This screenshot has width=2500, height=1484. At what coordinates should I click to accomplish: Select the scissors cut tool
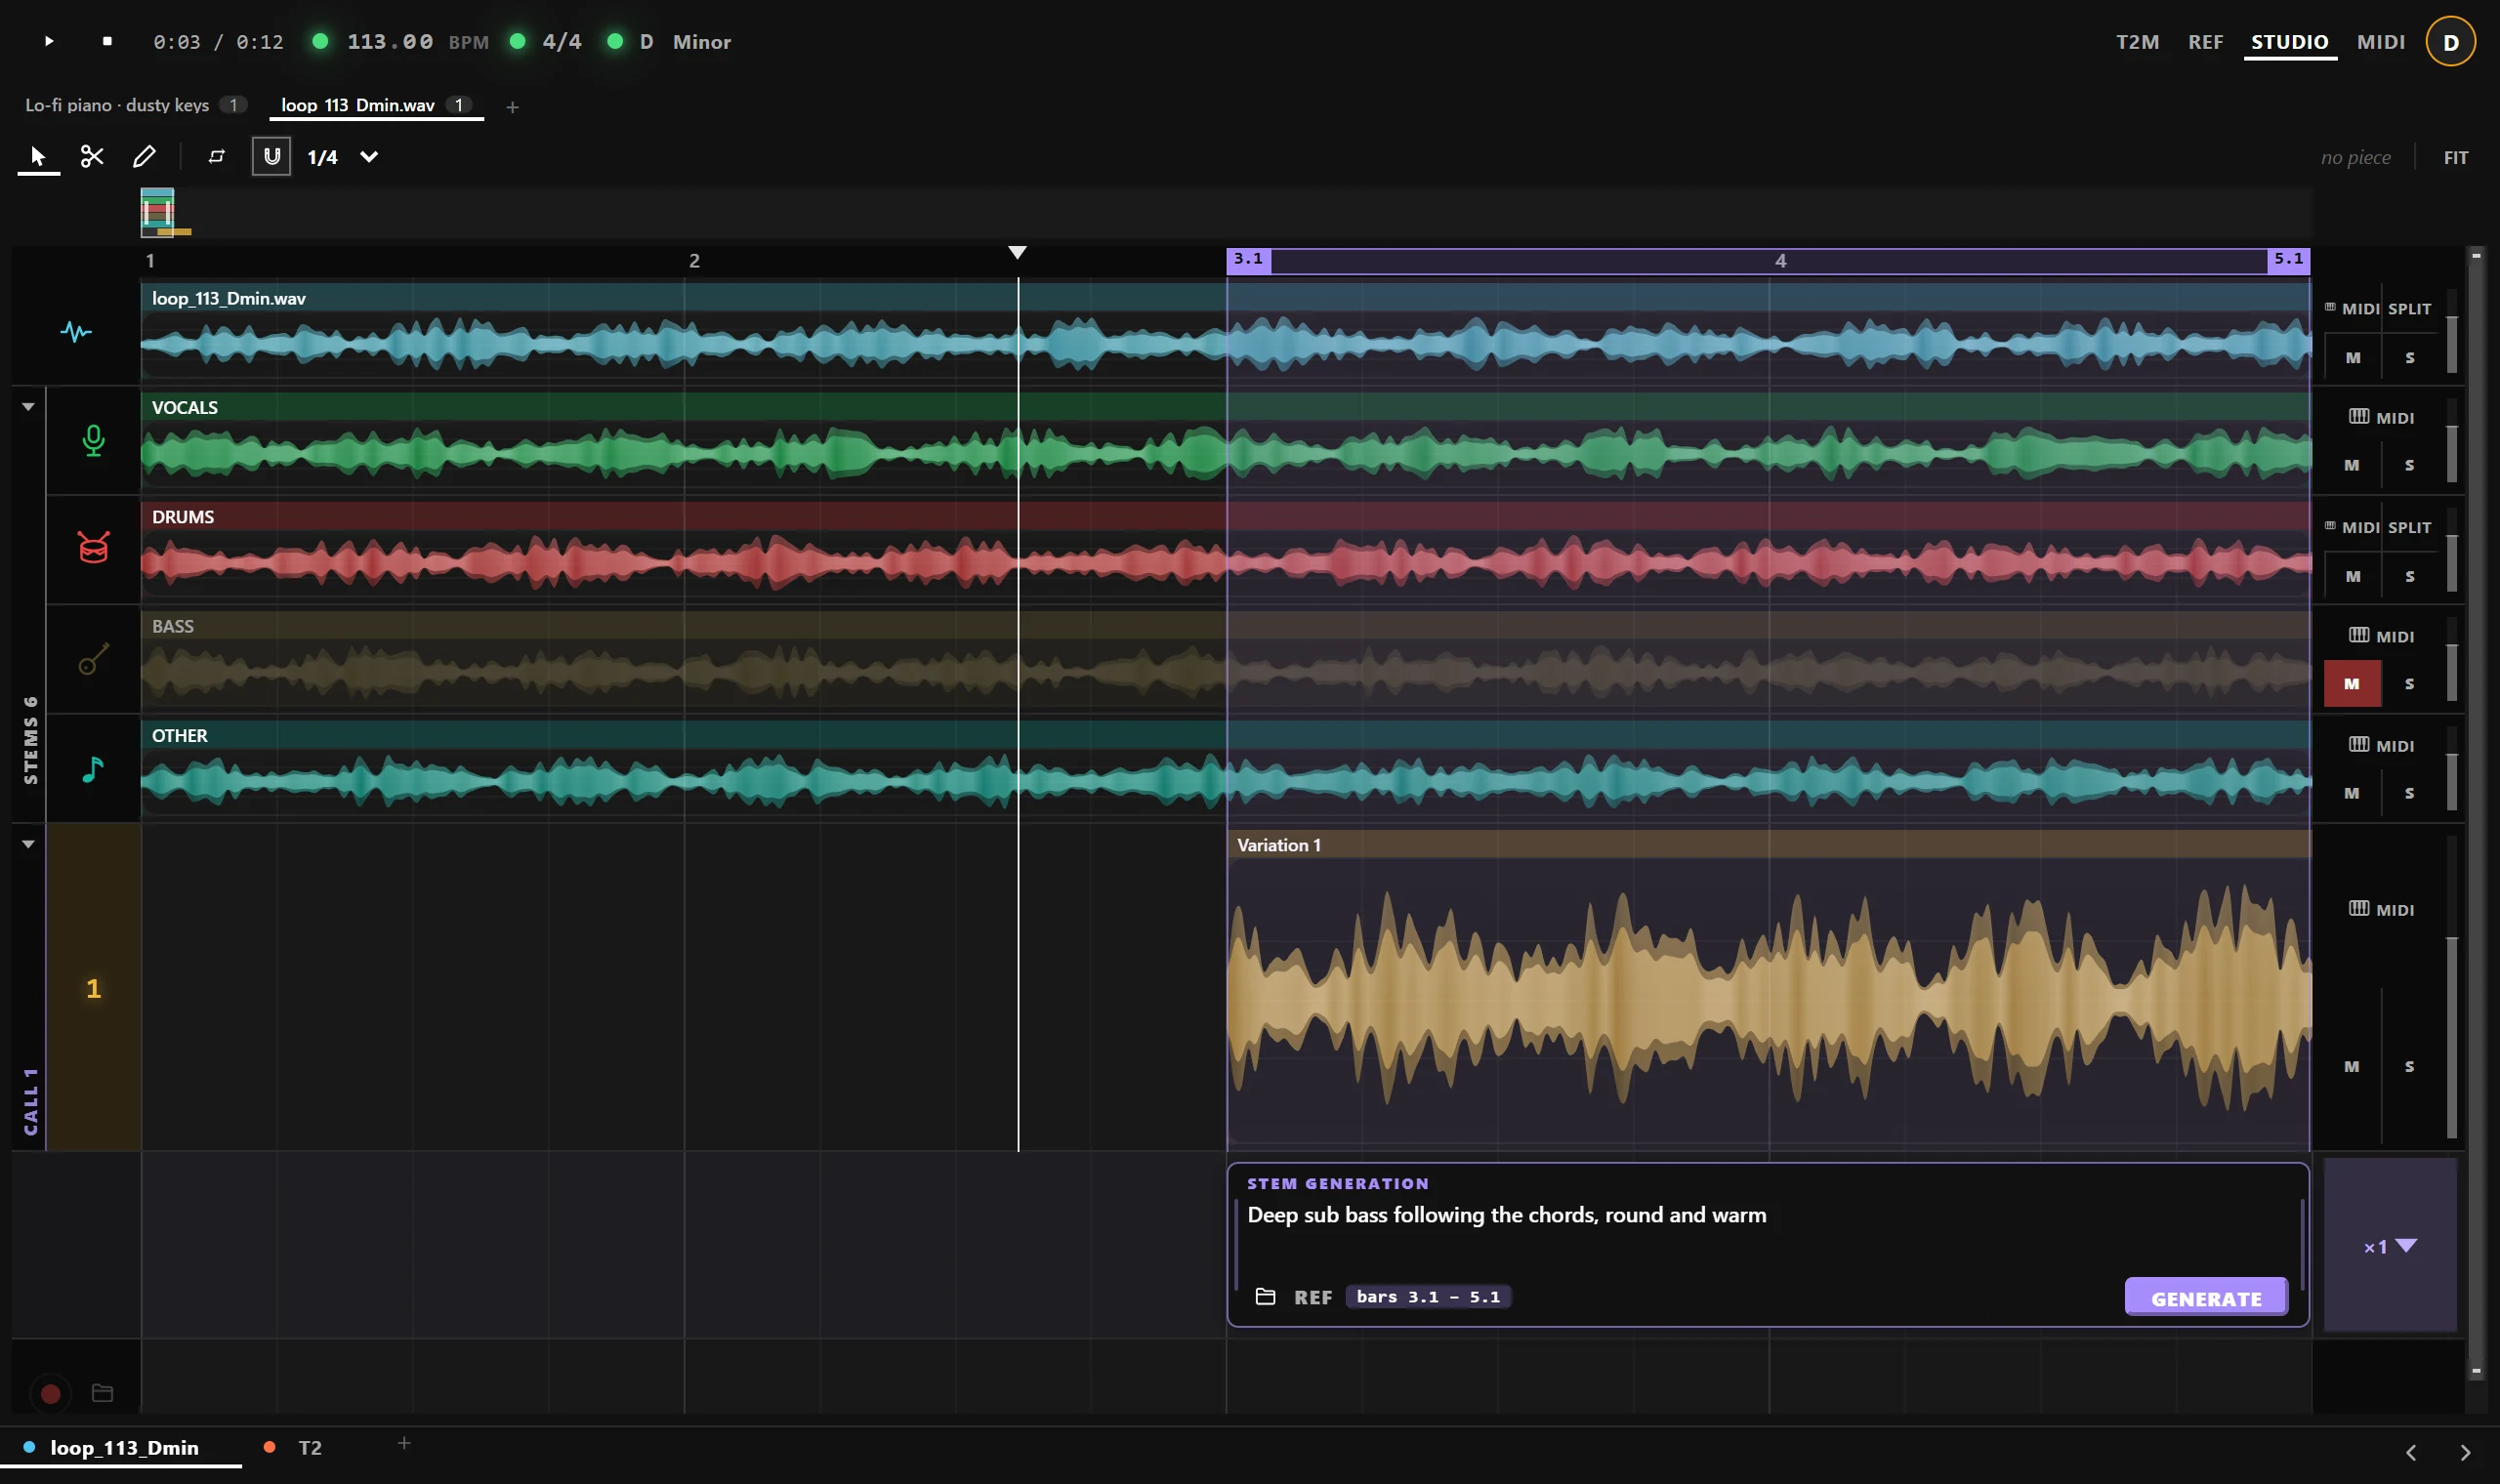pos(92,156)
